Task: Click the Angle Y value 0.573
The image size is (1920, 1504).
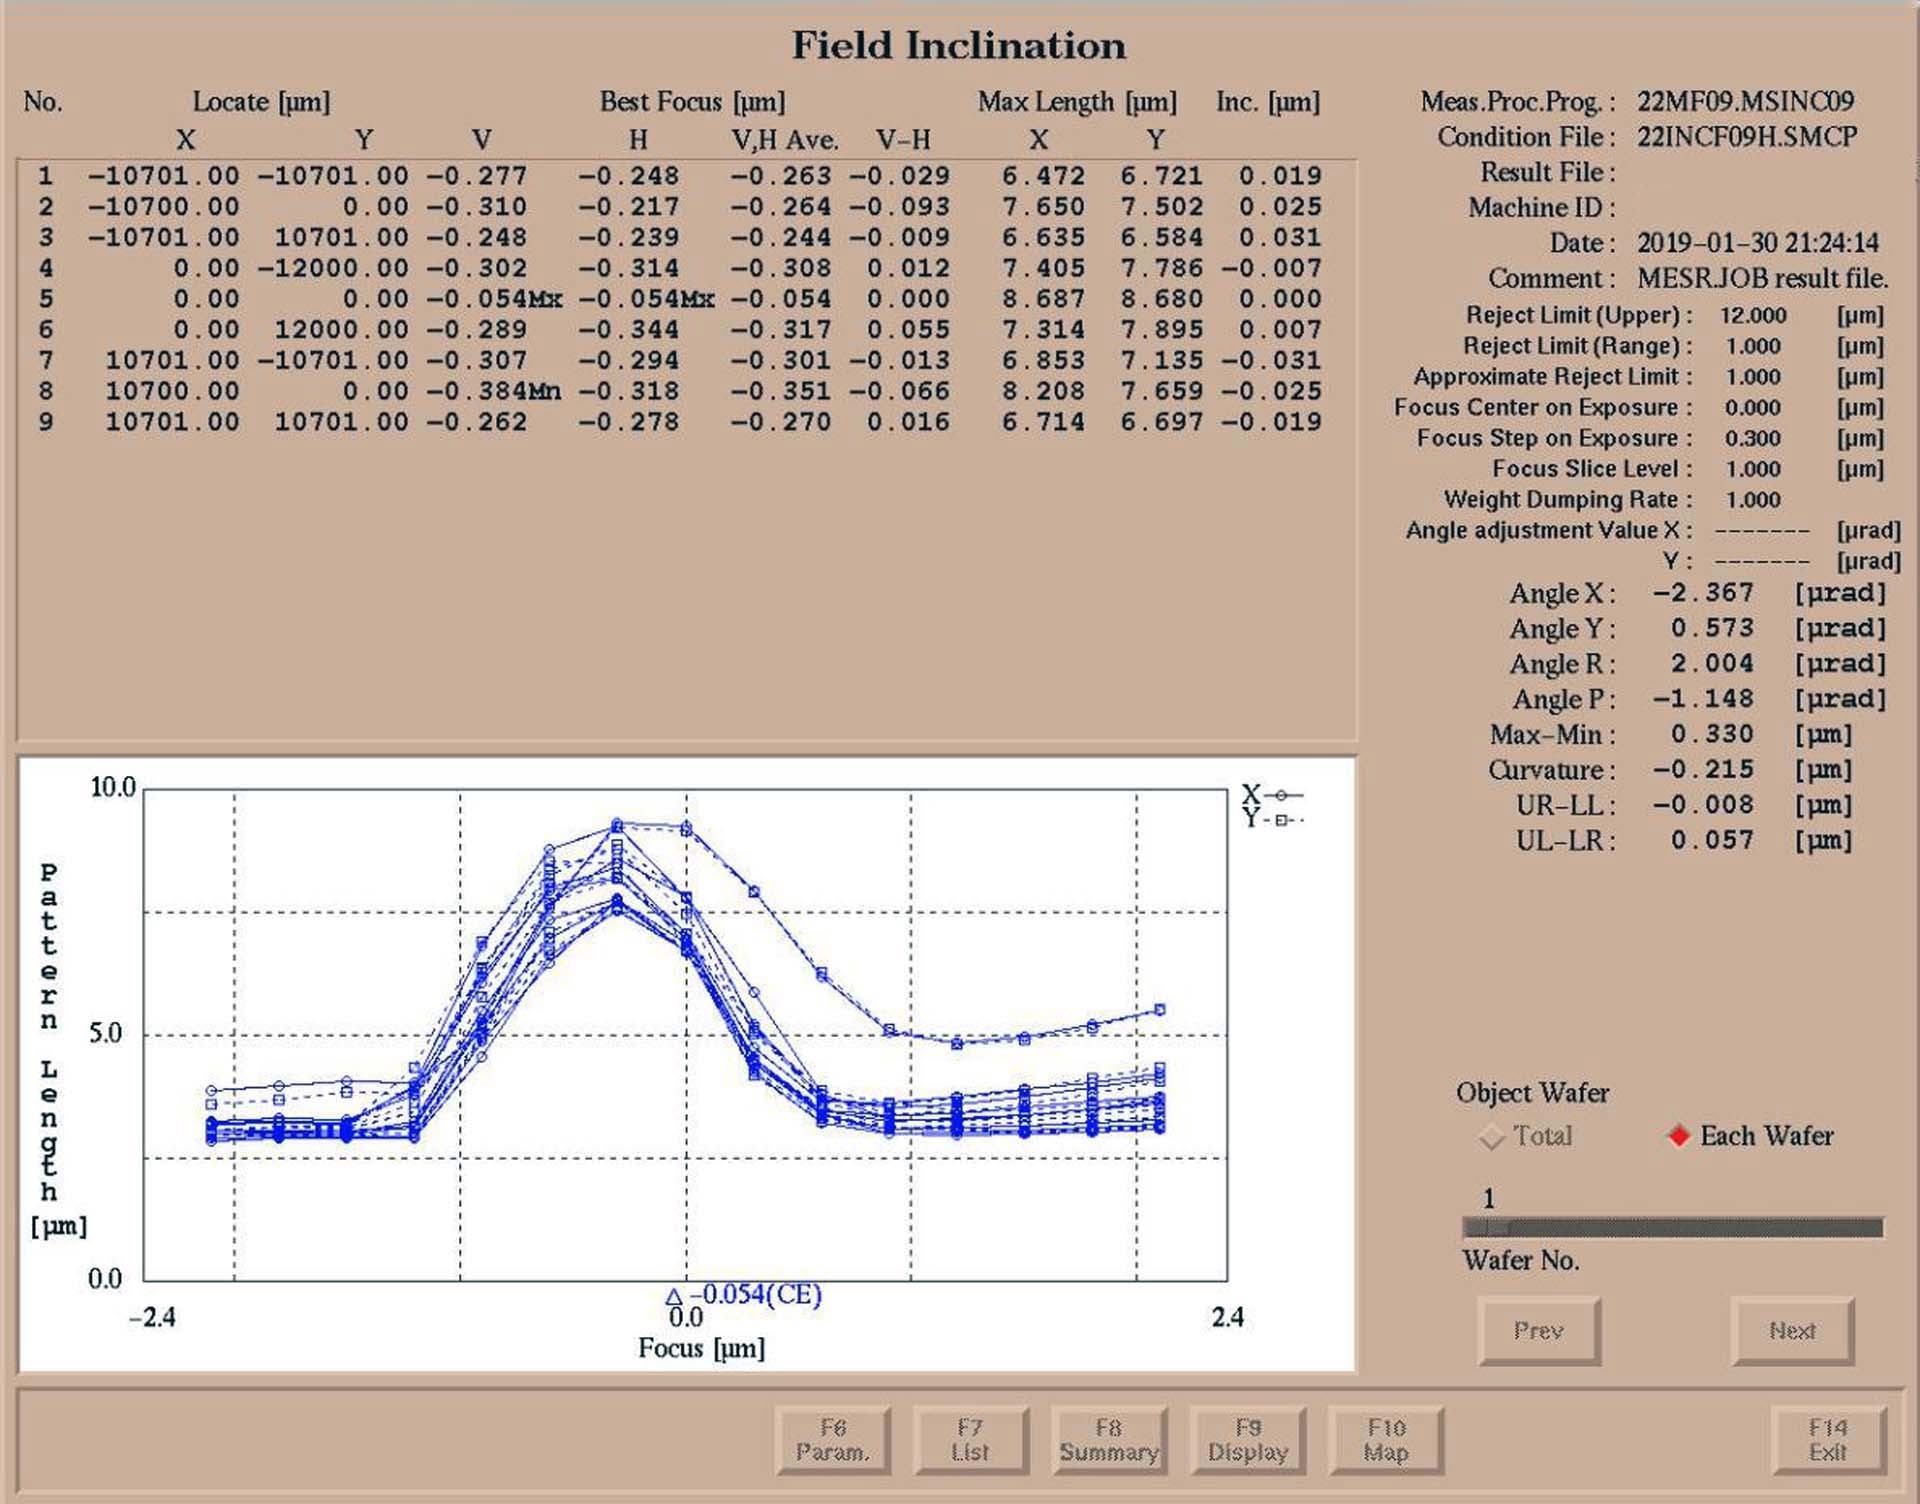Action: point(1712,628)
